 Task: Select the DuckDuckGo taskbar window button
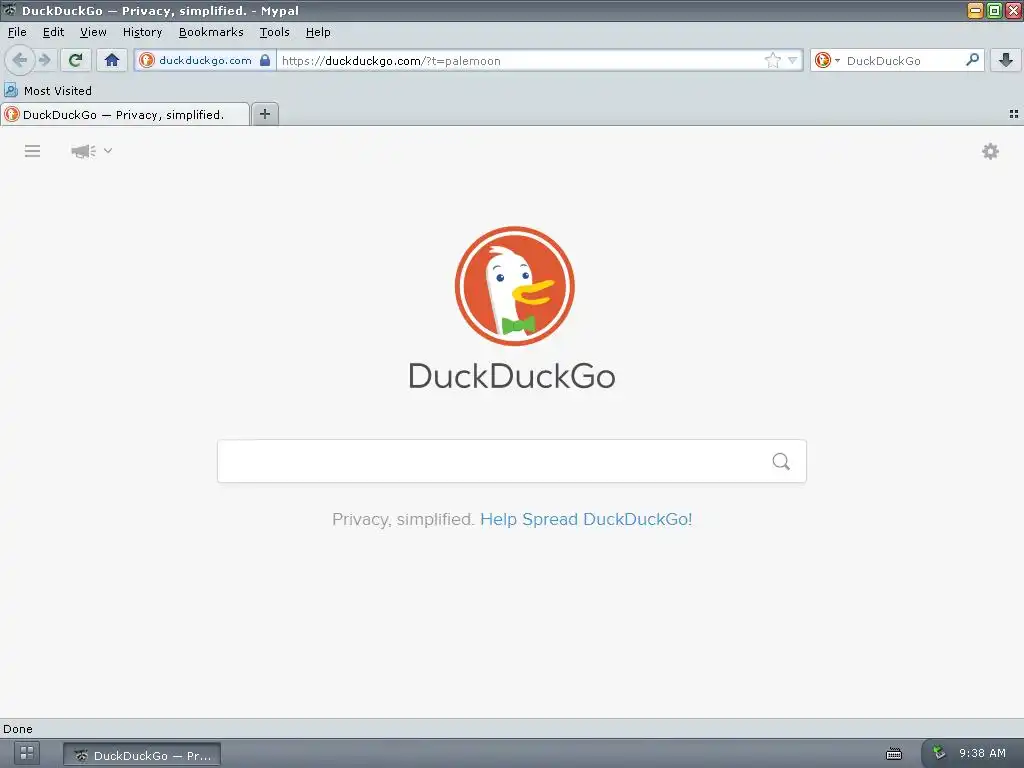pyautogui.click(x=142, y=755)
